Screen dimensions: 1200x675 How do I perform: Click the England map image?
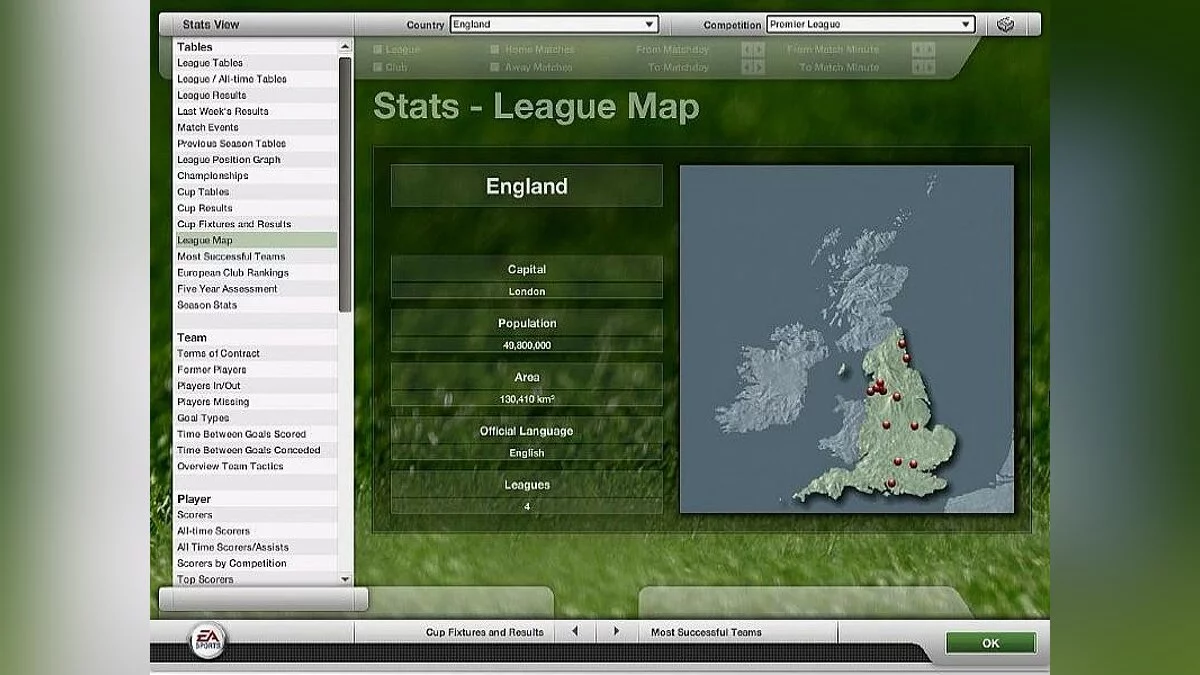click(846, 339)
